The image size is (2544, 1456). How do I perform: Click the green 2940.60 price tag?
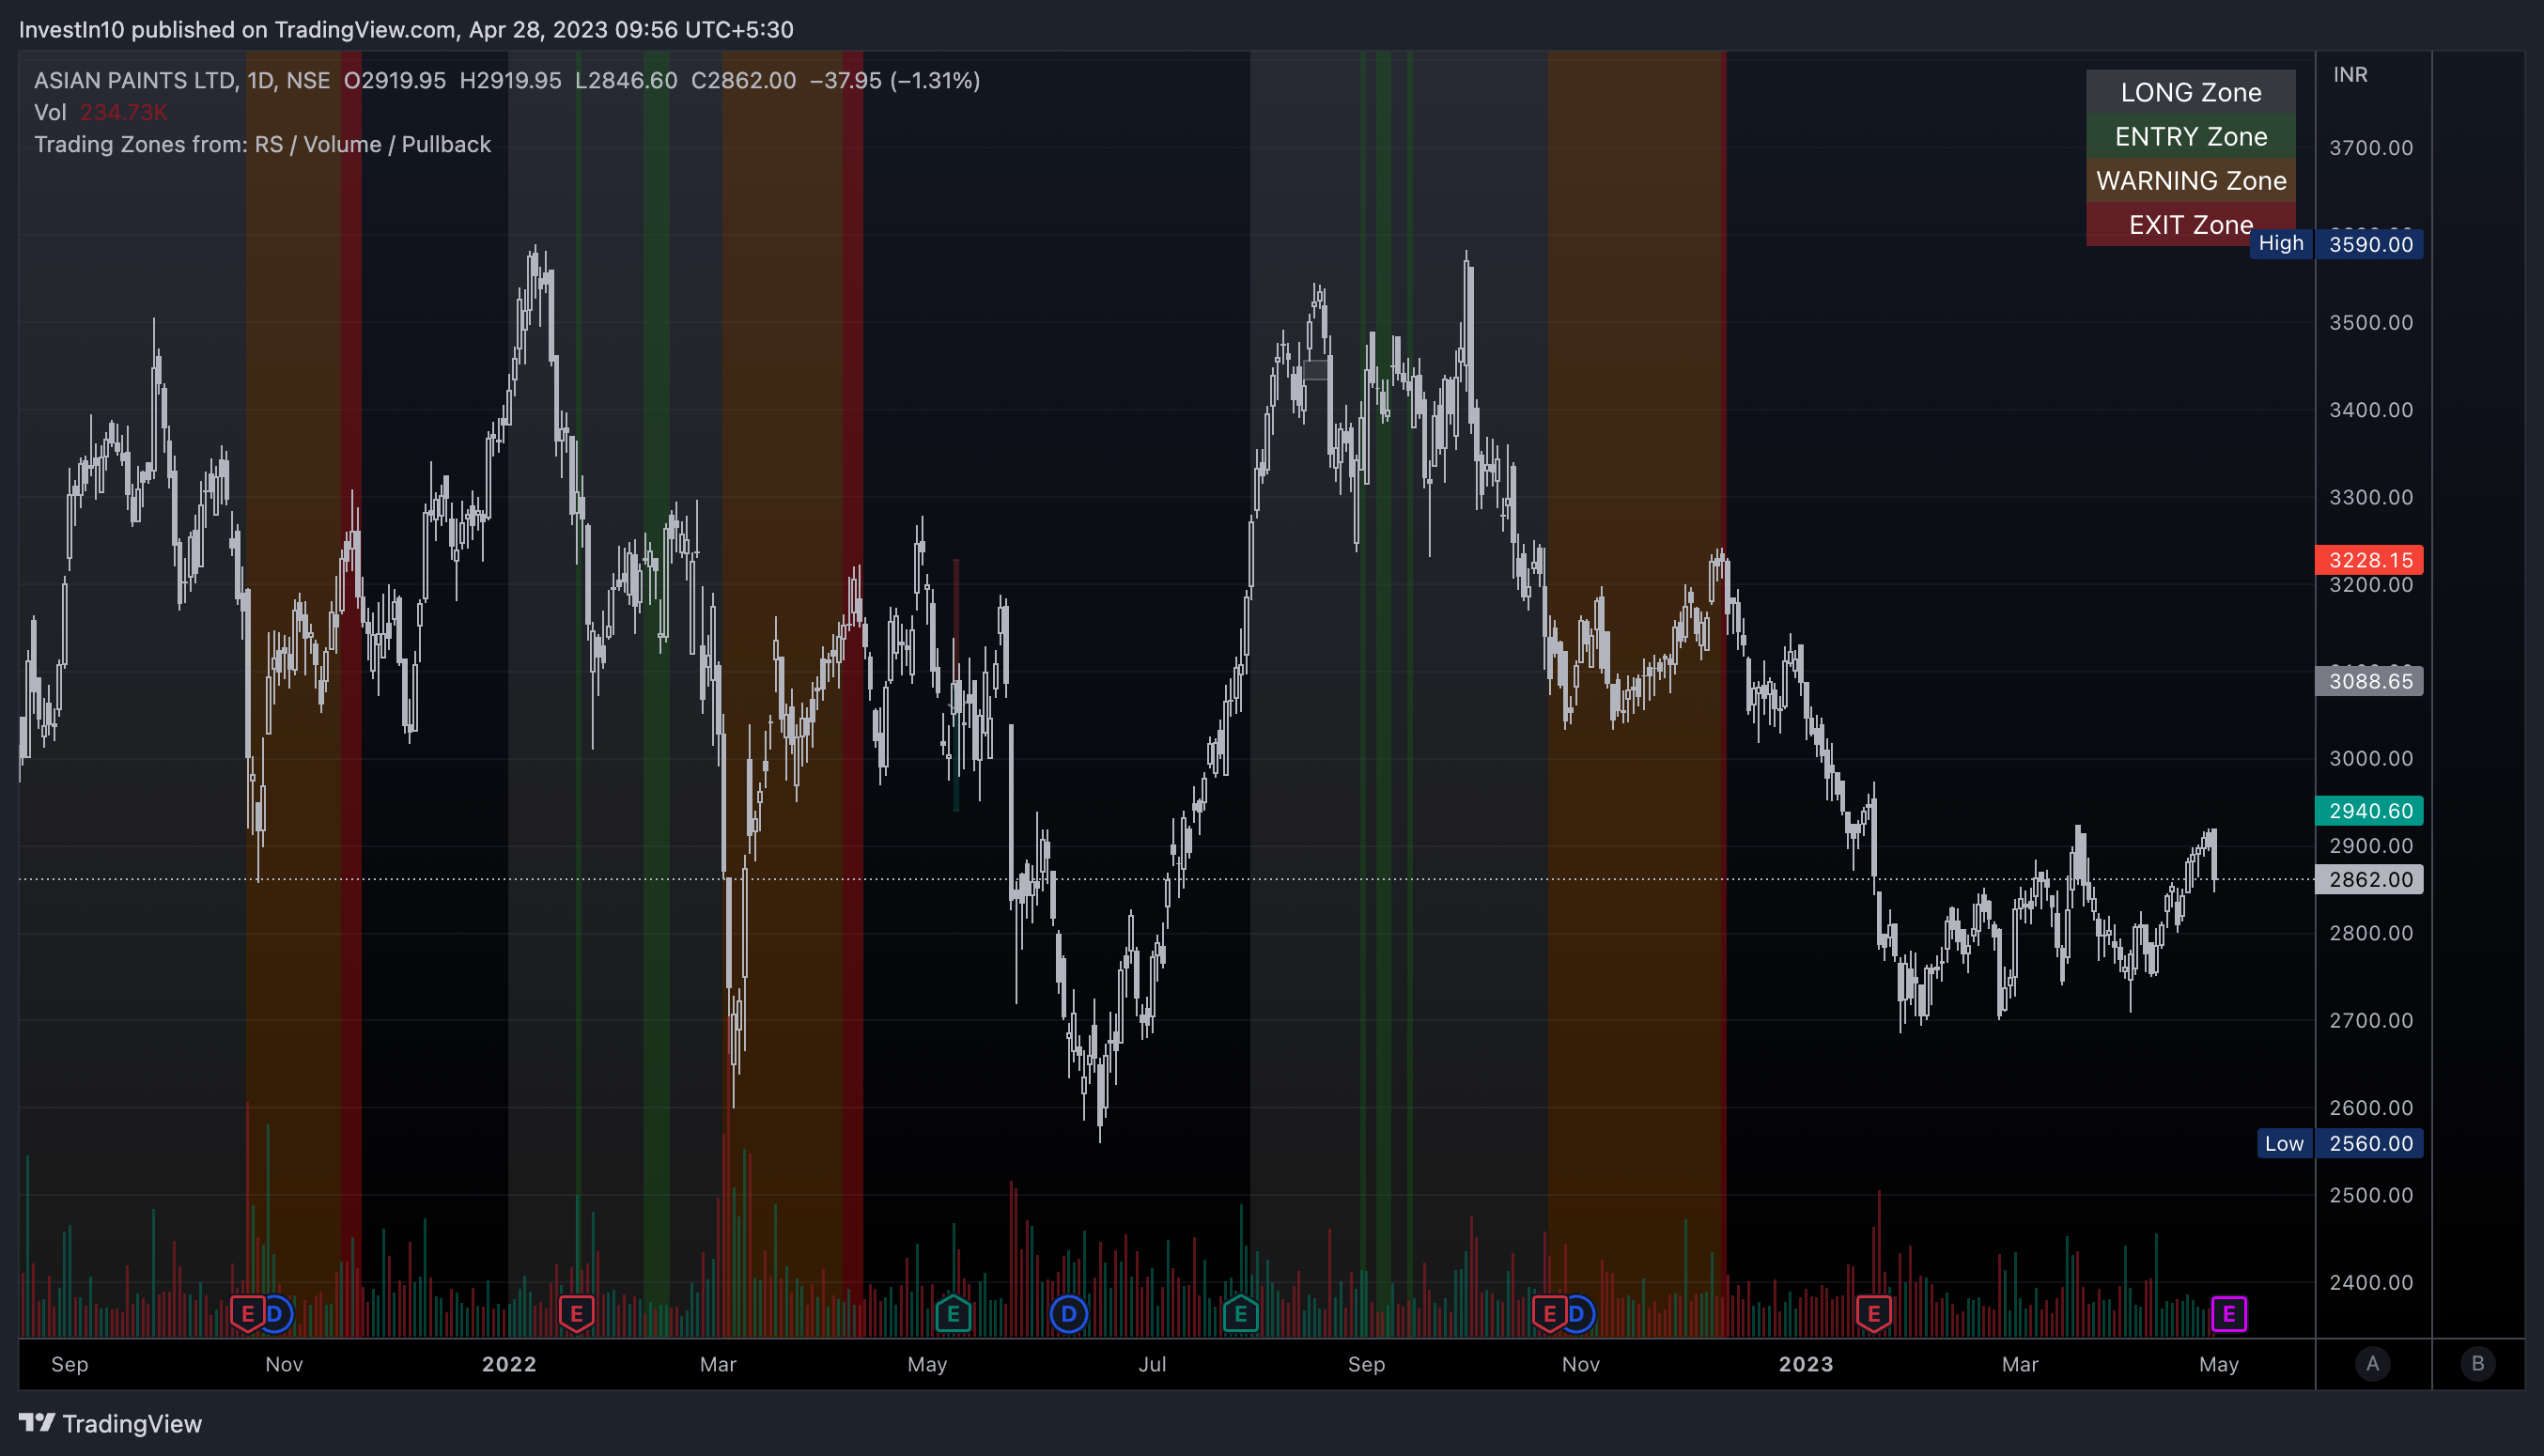pyautogui.click(x=2370, y=810)
